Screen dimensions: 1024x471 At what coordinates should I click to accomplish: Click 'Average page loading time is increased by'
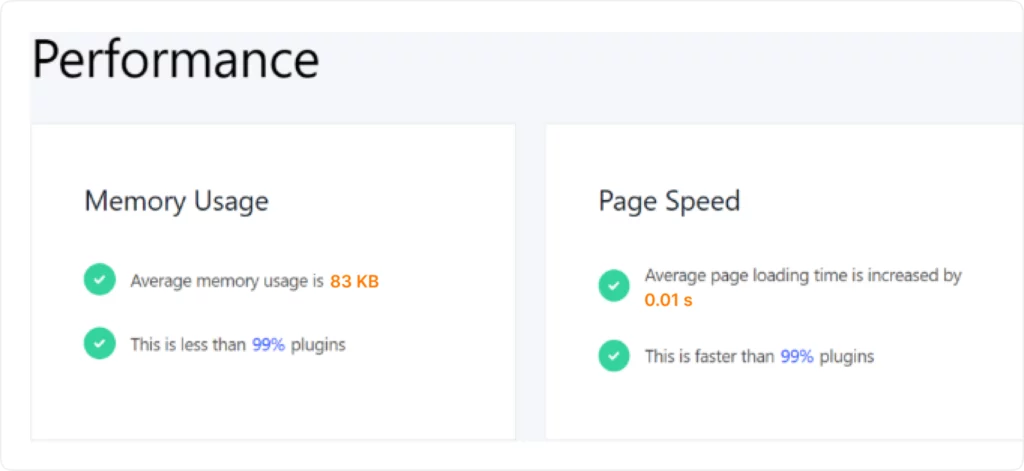[802, 275]
